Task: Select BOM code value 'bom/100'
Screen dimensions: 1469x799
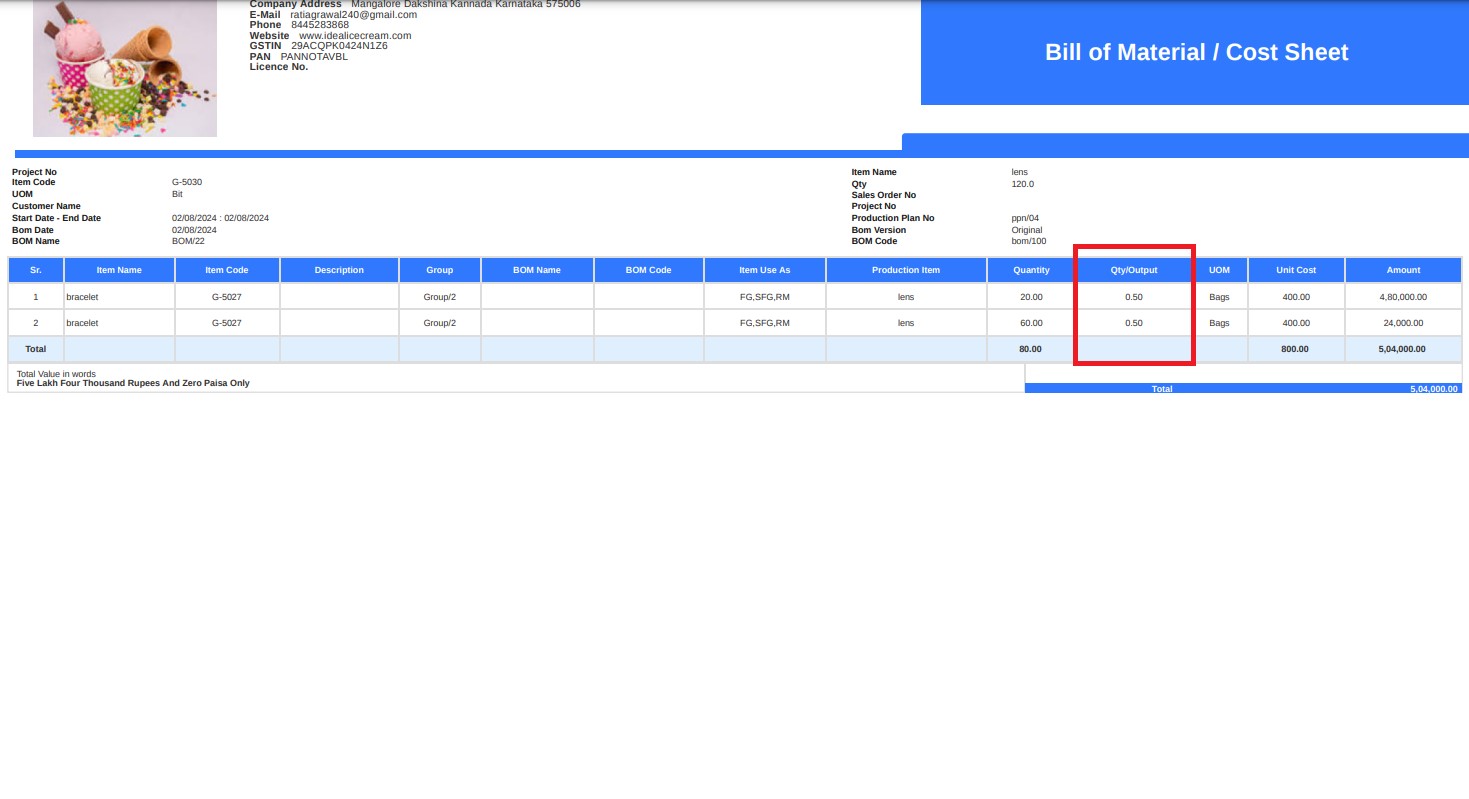Action: [x=1029, y=241]
